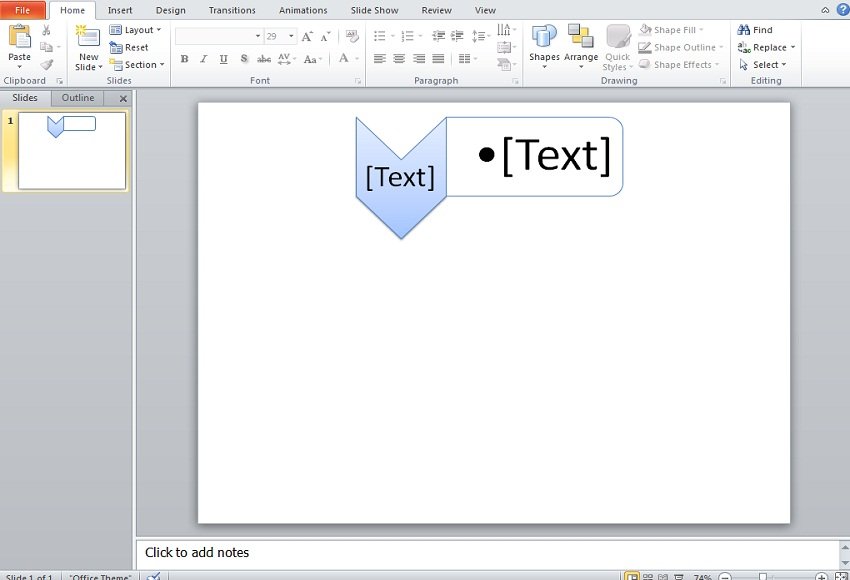This screenshot has height=580, width=850.
Task: Click the Cut scissors icon
Action: 47,31
